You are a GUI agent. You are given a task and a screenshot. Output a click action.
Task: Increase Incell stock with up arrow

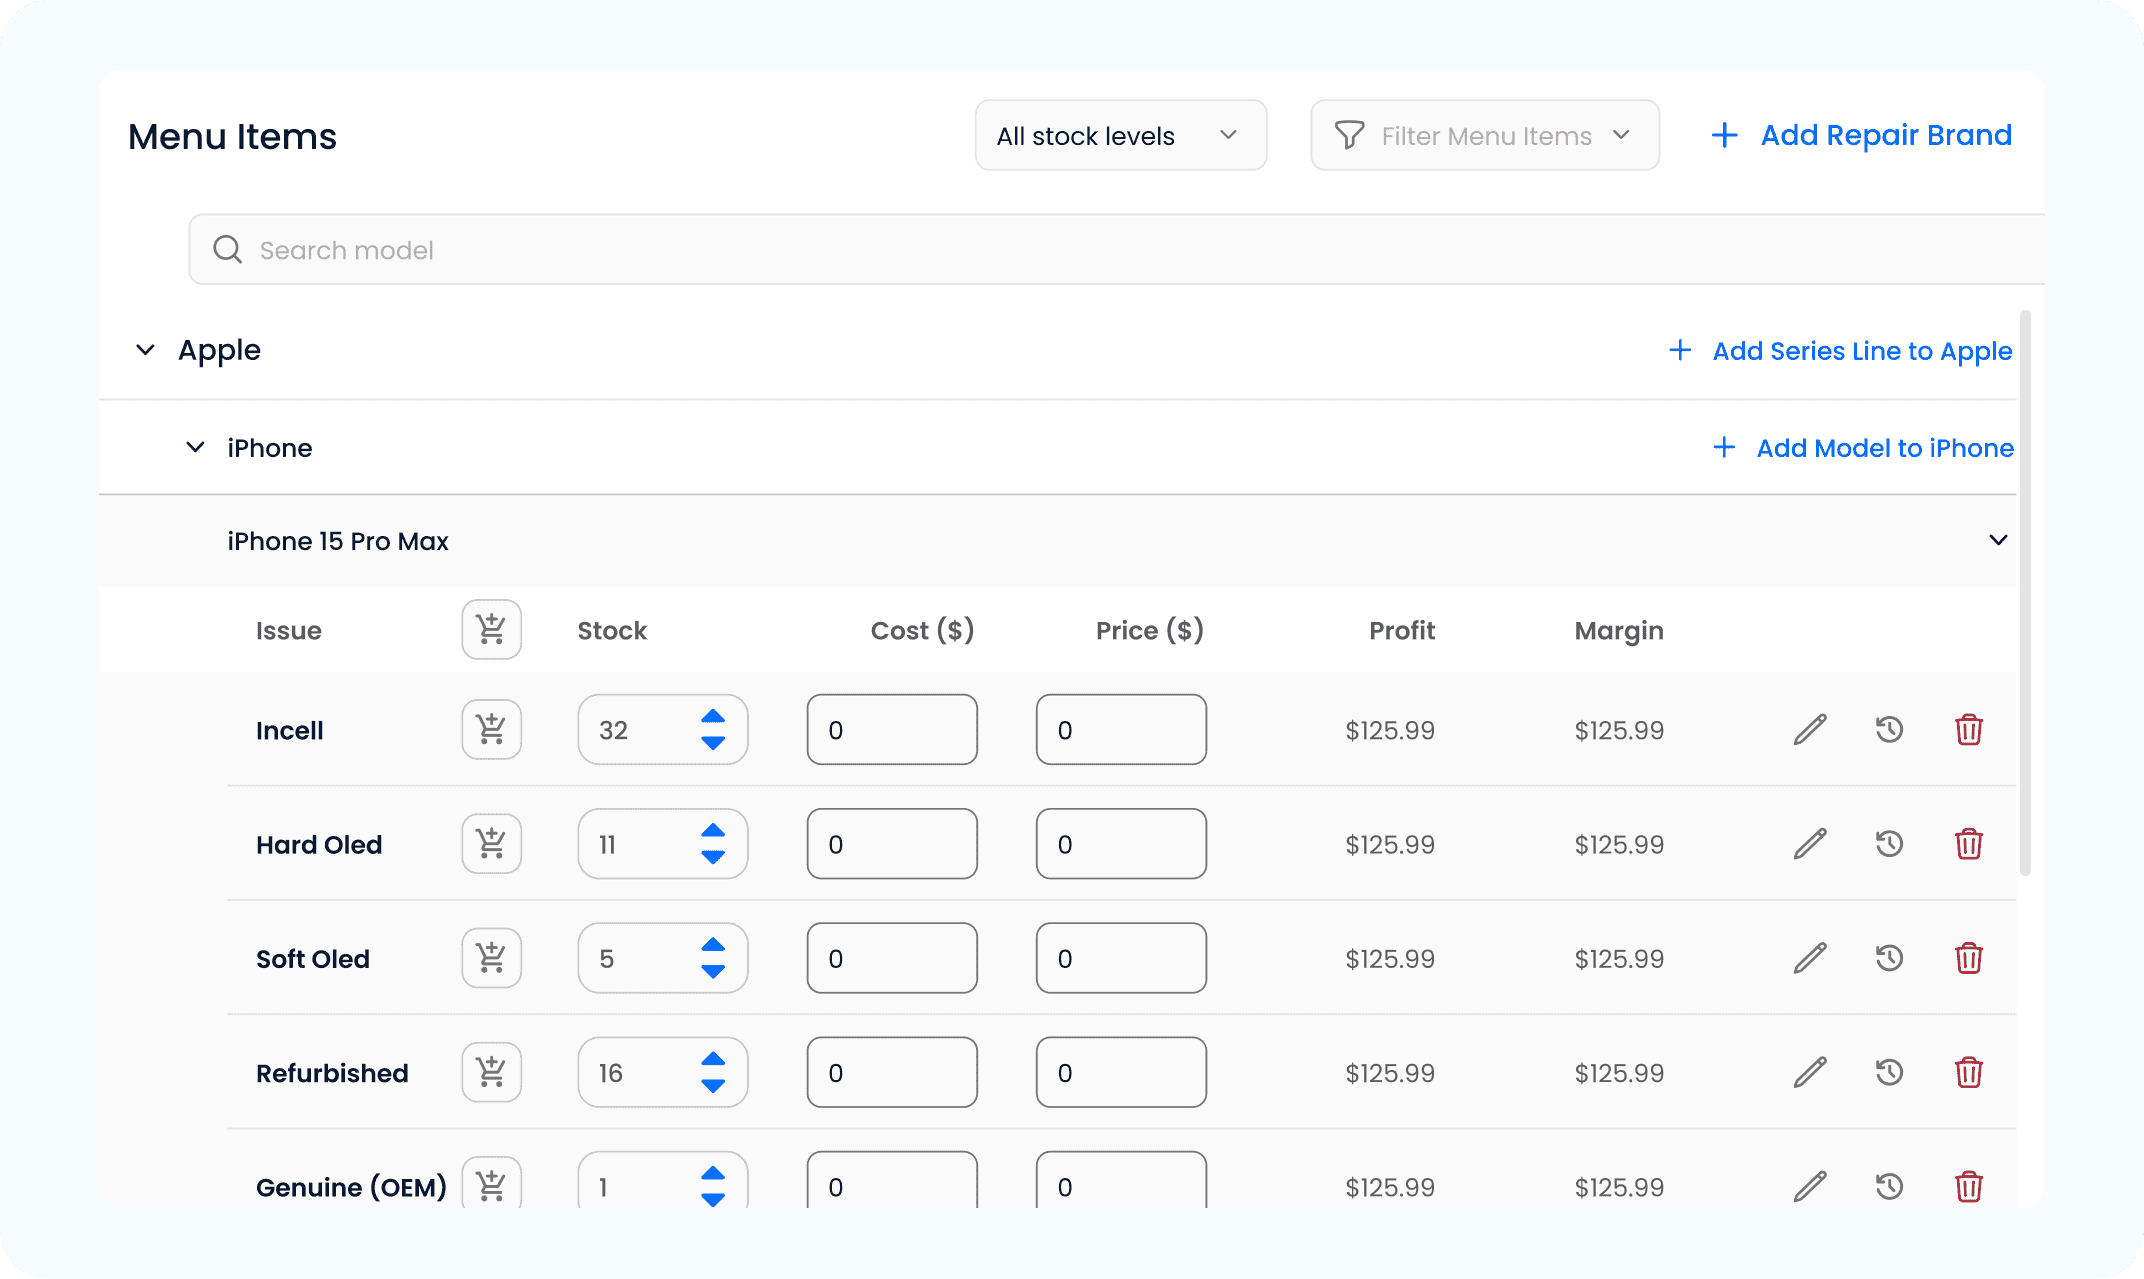[x=713, y=716]
